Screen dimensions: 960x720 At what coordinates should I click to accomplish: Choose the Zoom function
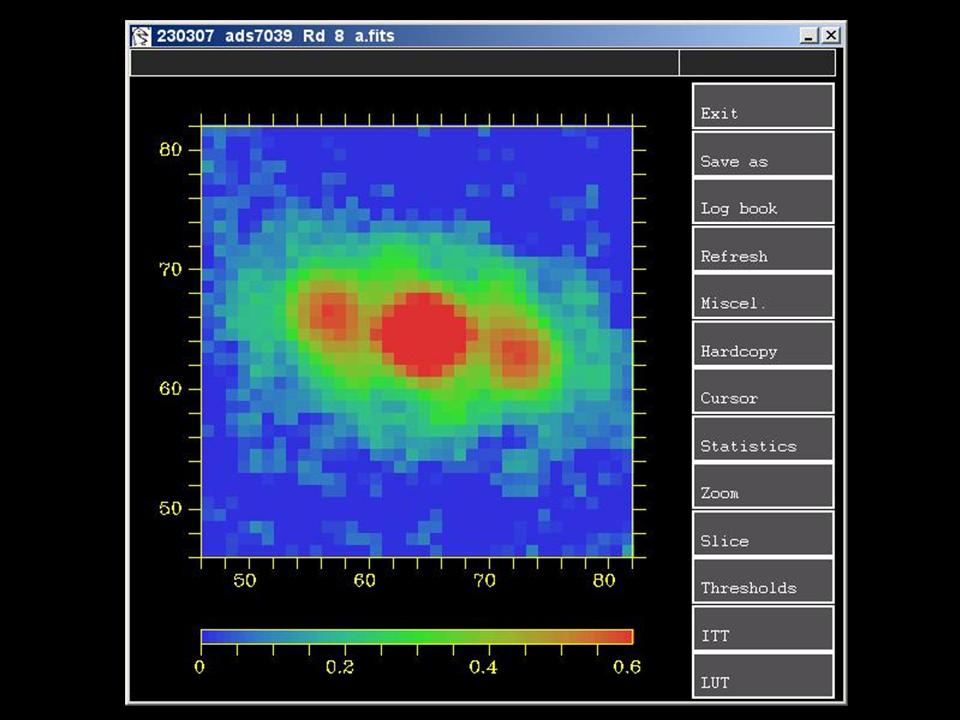[762, 486]
